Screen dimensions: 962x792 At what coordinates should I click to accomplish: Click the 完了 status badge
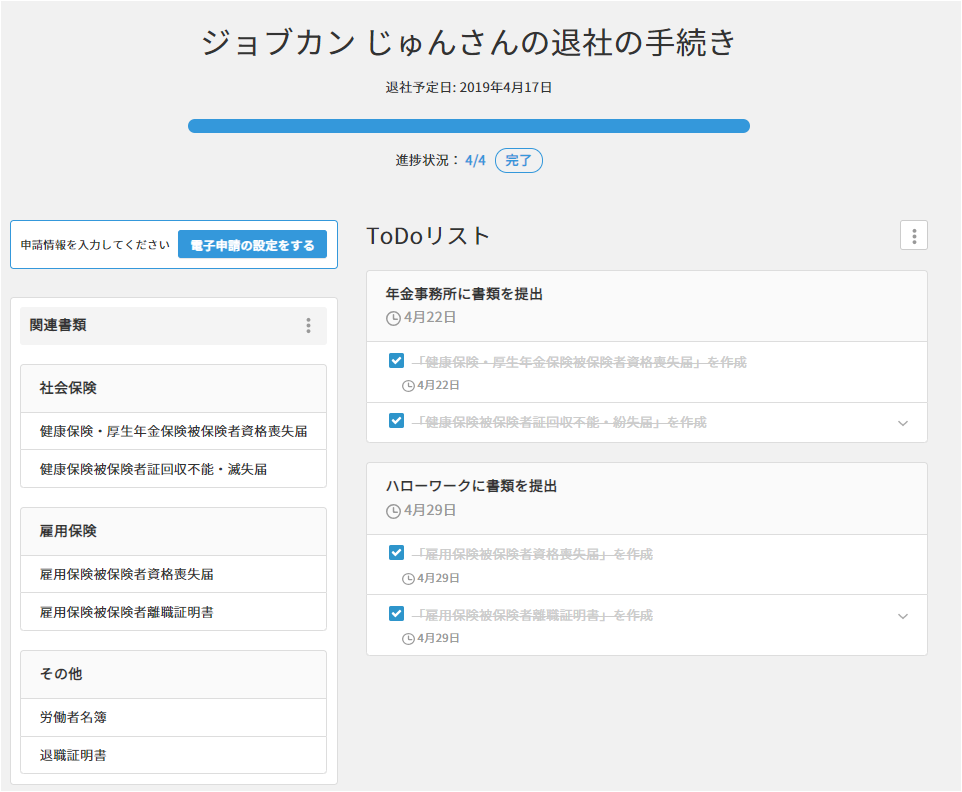tap(518, 160)
